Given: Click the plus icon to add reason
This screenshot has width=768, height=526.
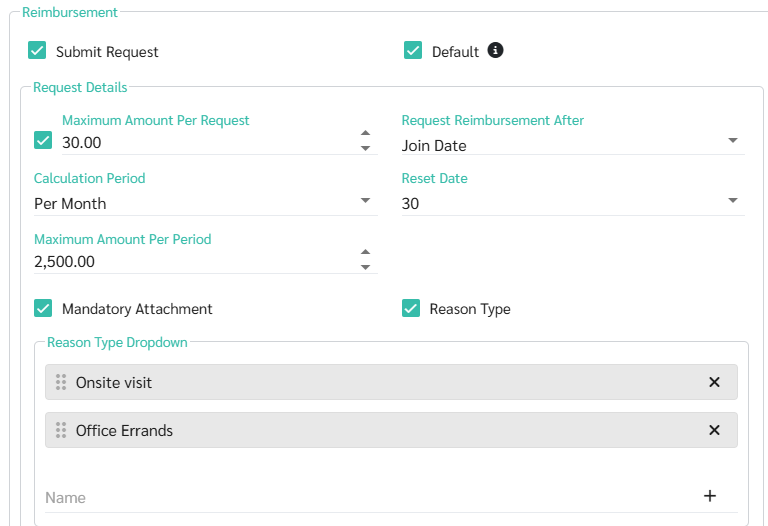Looking at the screenshot, I should [x=710, y=496].
